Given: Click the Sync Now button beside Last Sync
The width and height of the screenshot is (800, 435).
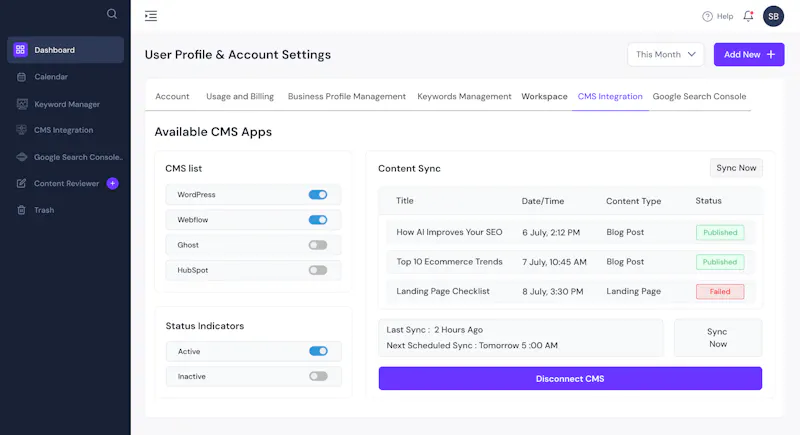Looking at the screenshot, I should pyautogui.click(x=718, y=338).
